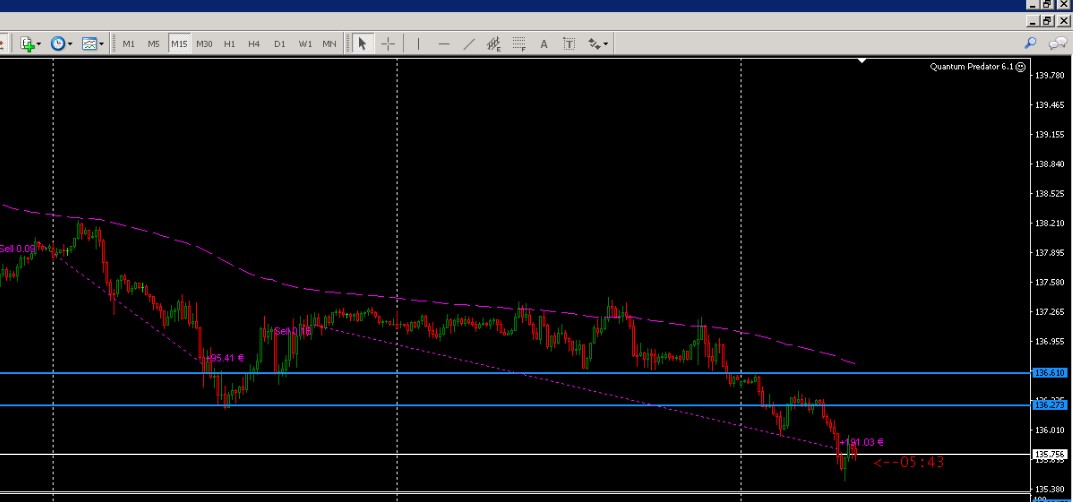Expand the Templates dropdown arrow
Screen dimensions: 1088x502
pyautogui.click(x=101, y=44)
